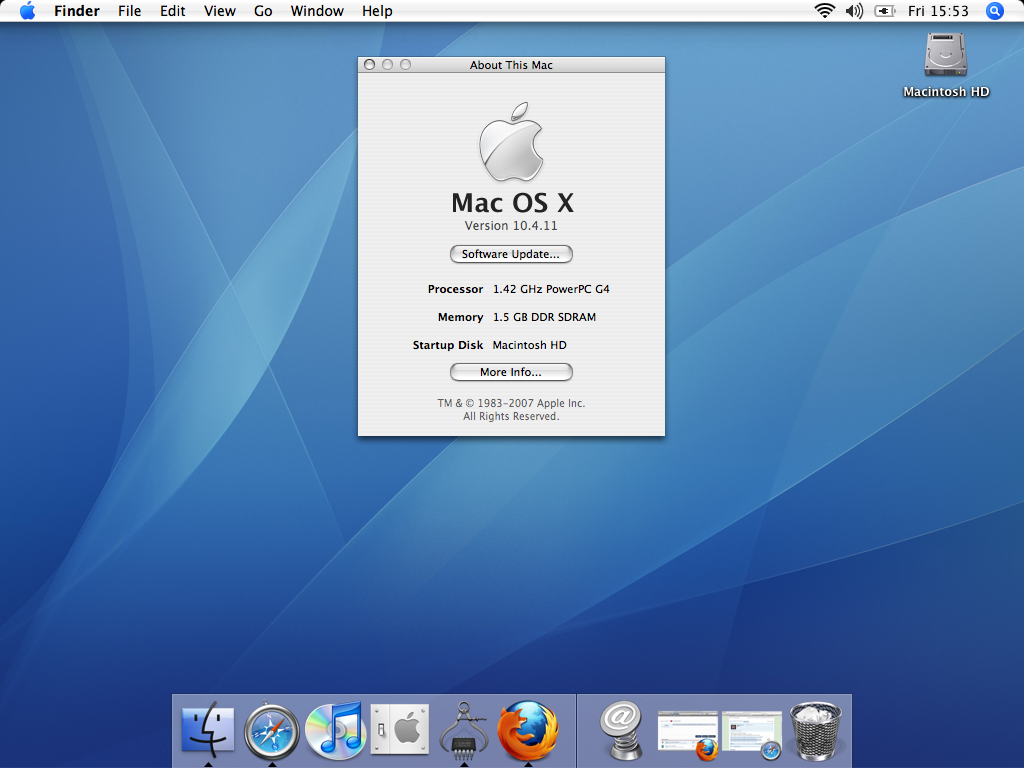Open the Edit menu
The image size is (1024, 768).
172,11
